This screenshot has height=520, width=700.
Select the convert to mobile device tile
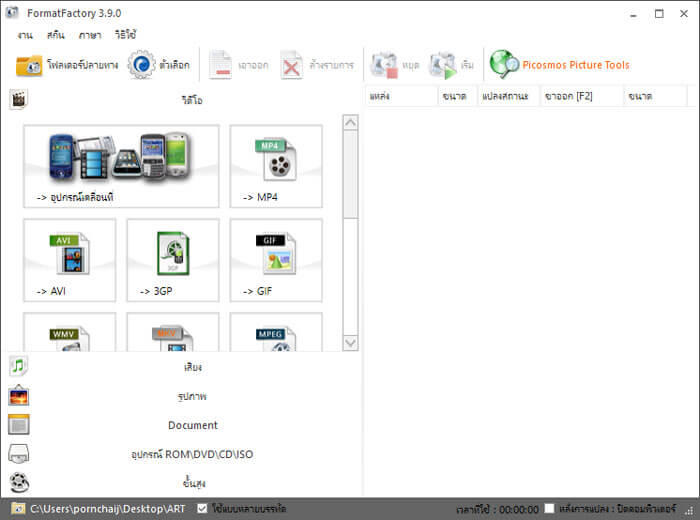[121, 166]
